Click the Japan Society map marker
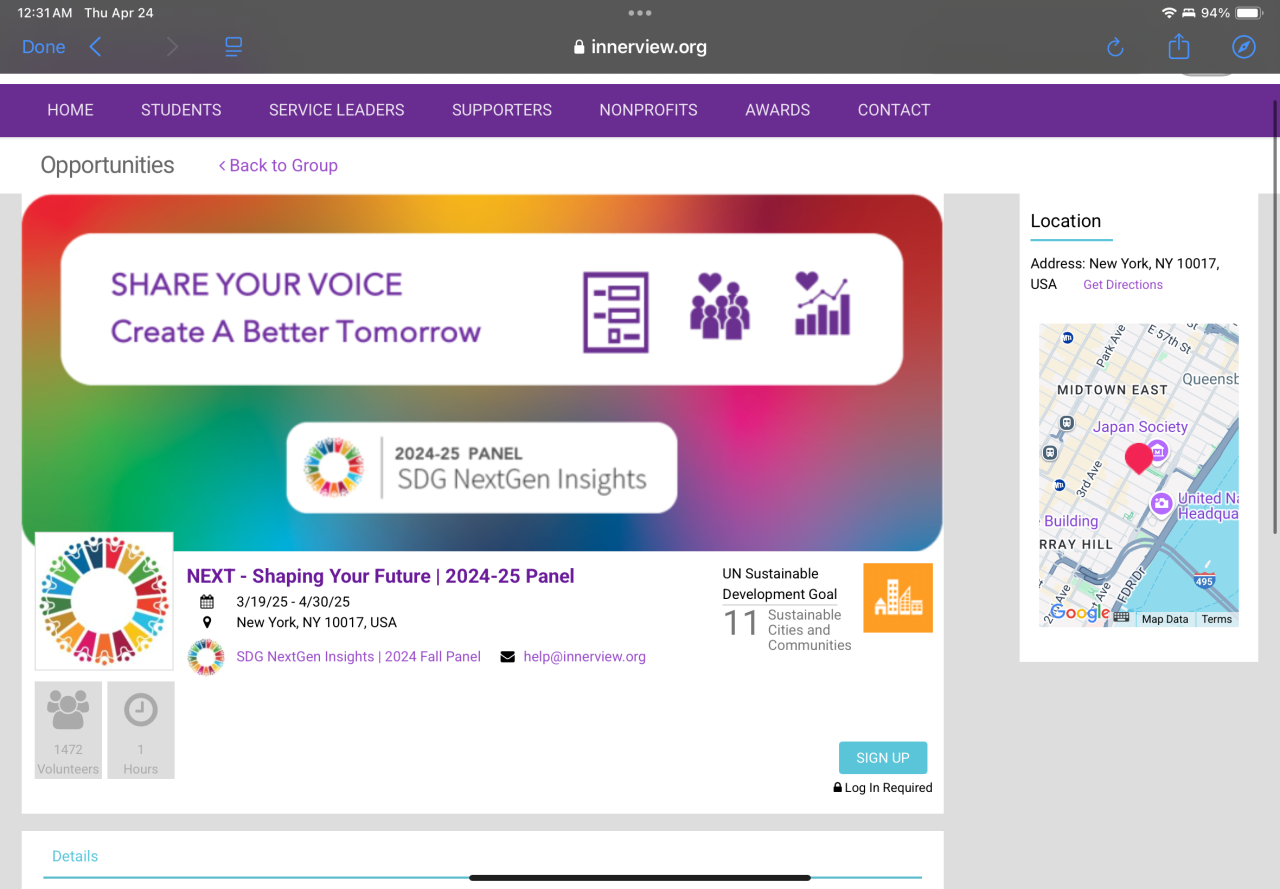 coord(1157,450)
